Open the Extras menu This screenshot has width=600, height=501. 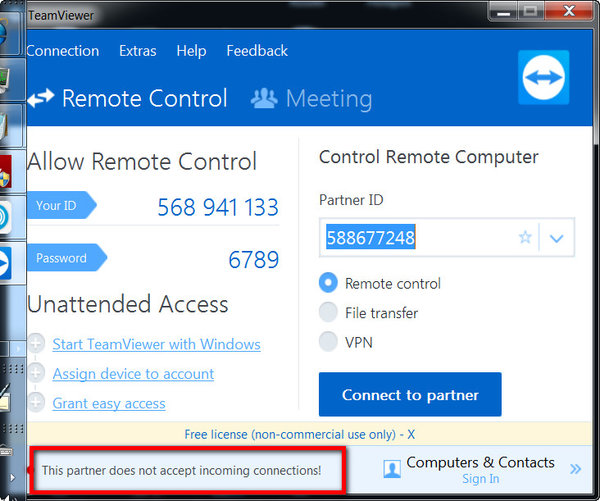click(138, 51)
